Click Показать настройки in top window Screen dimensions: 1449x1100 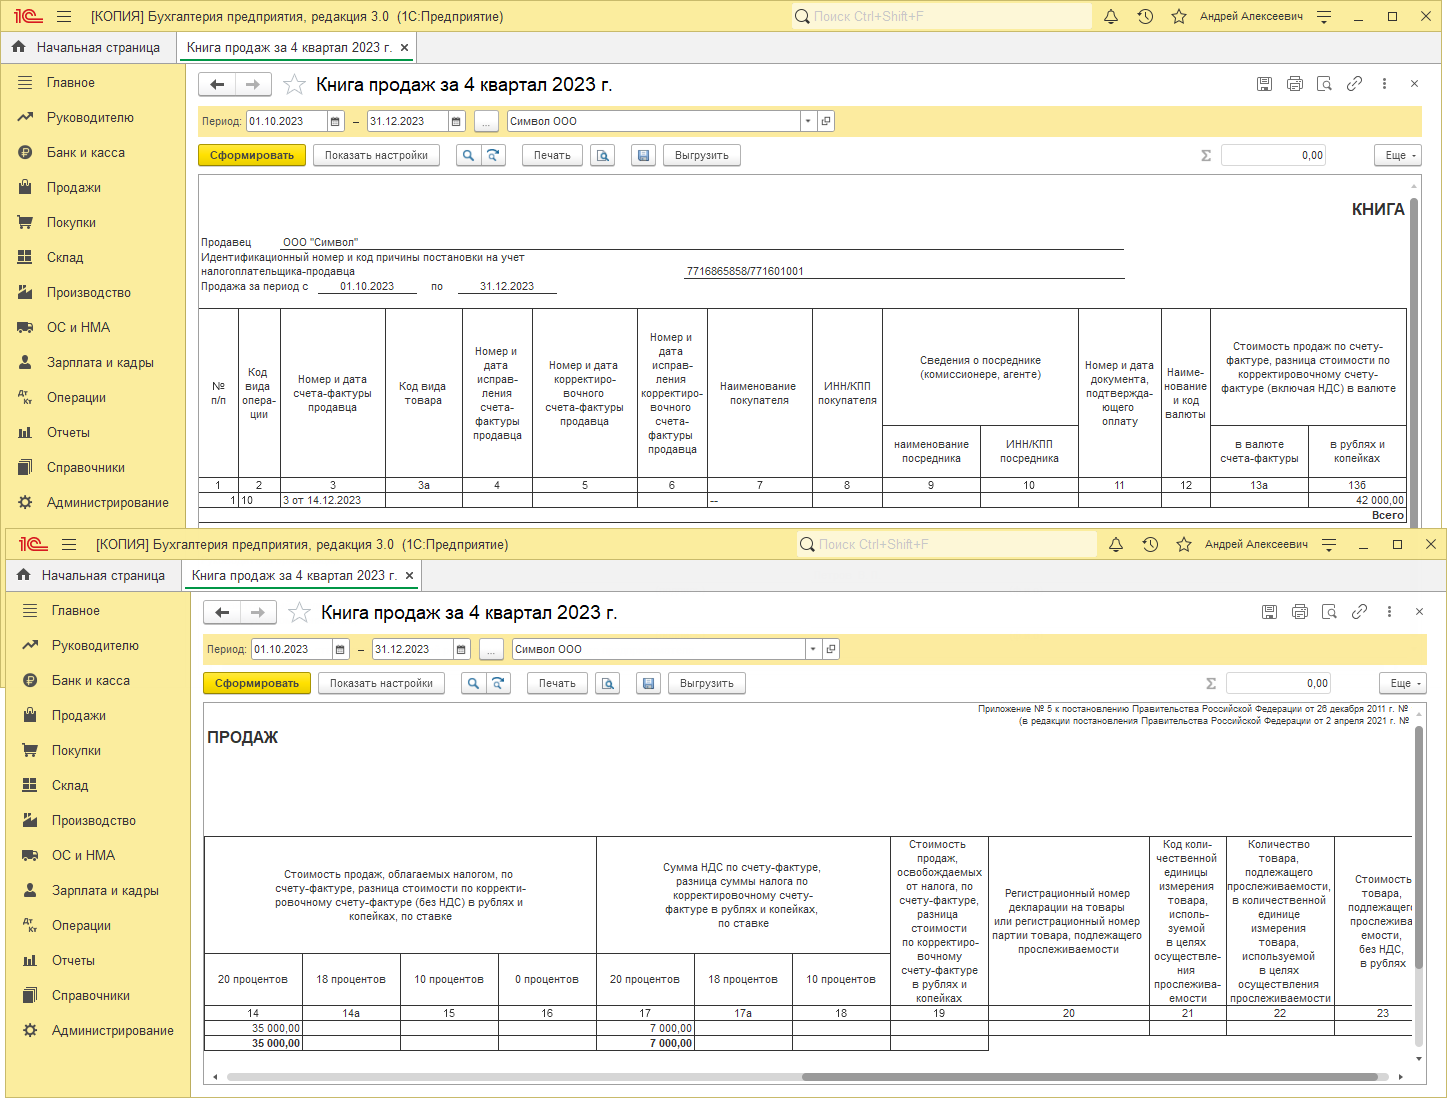tap(376, 155)
